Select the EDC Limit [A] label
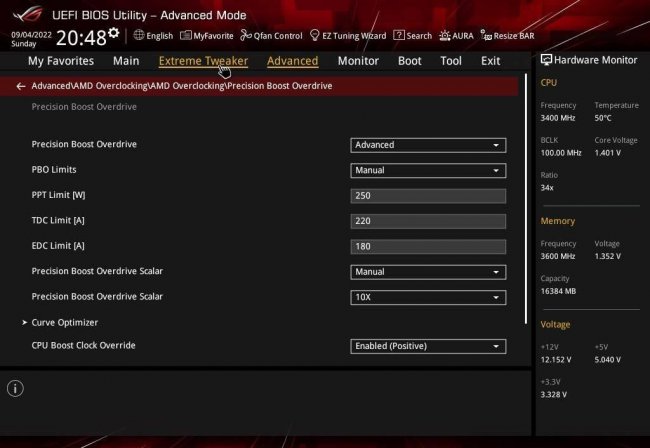Image resolution: width=650 pixels, height=448 pixels. point(58,246)
